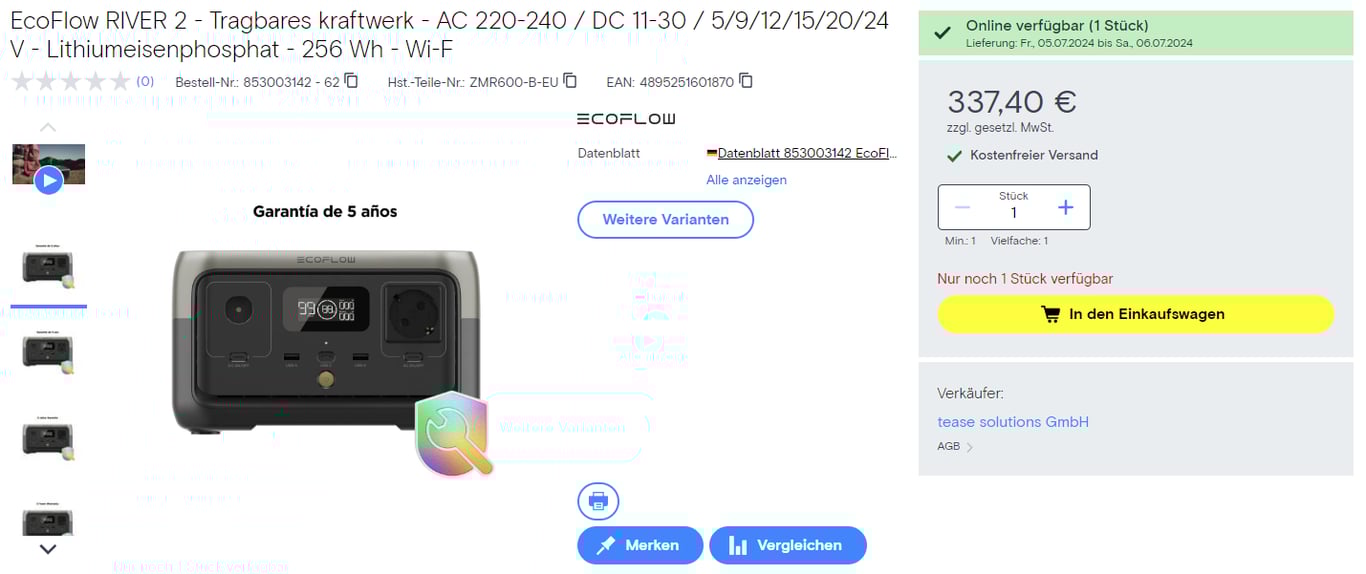
Task: Decrease quantity with the minus icon
Action: tap(962, 207)
